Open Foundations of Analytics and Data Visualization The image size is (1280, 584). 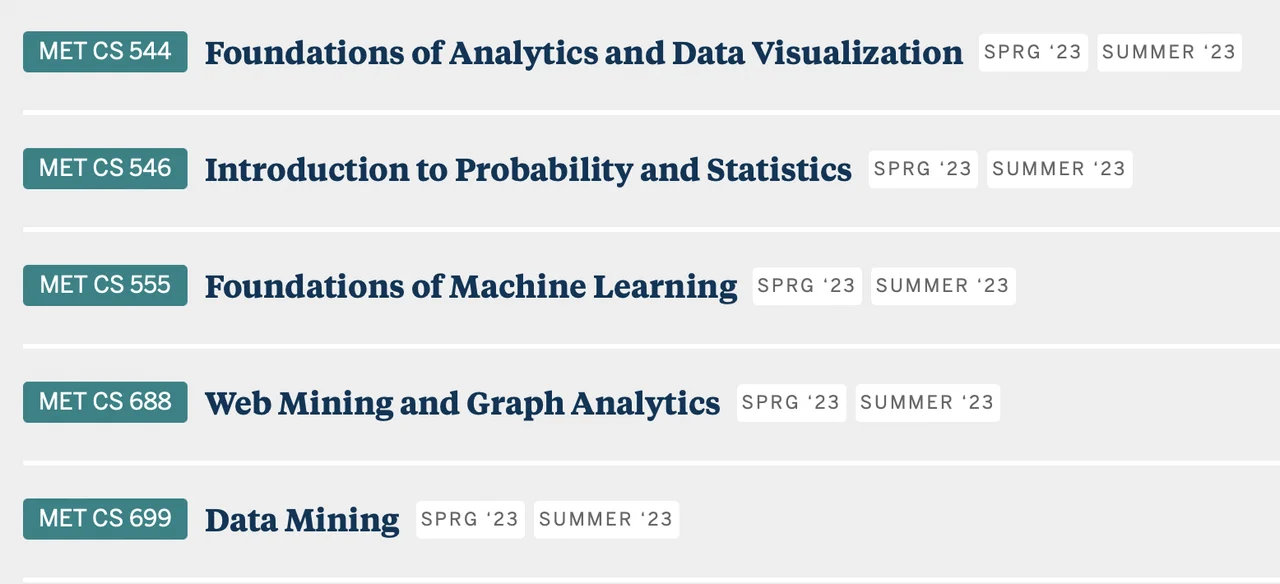[x=583, y=53]
